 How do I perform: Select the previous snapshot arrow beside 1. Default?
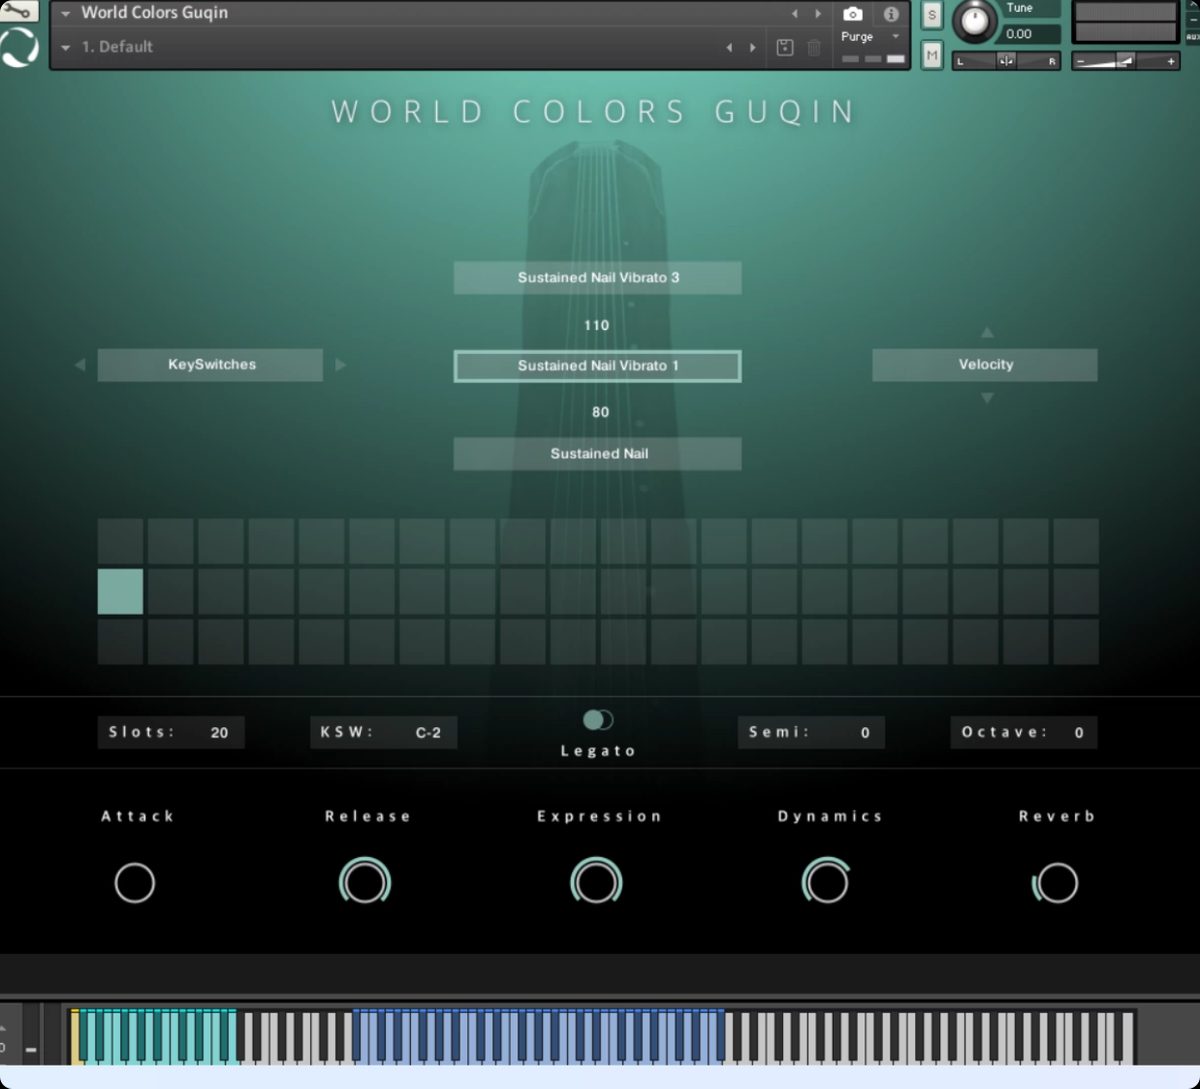pyautogui.click(x=729, y=47)
